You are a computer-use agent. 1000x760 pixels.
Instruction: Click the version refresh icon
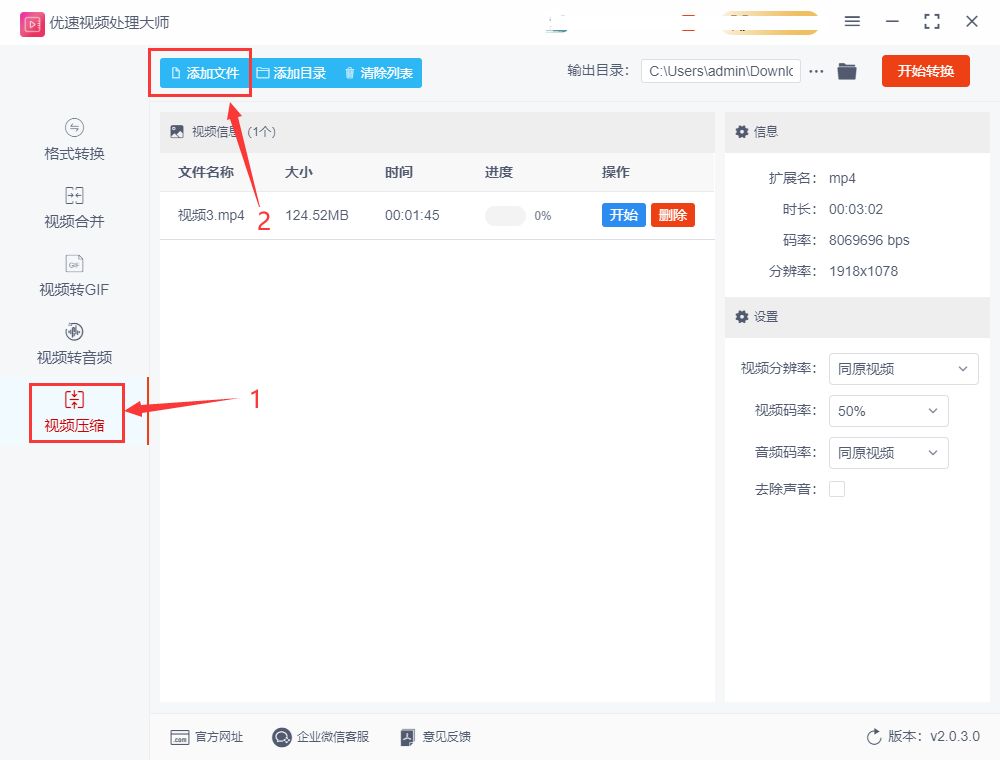(x=874, y=737)
